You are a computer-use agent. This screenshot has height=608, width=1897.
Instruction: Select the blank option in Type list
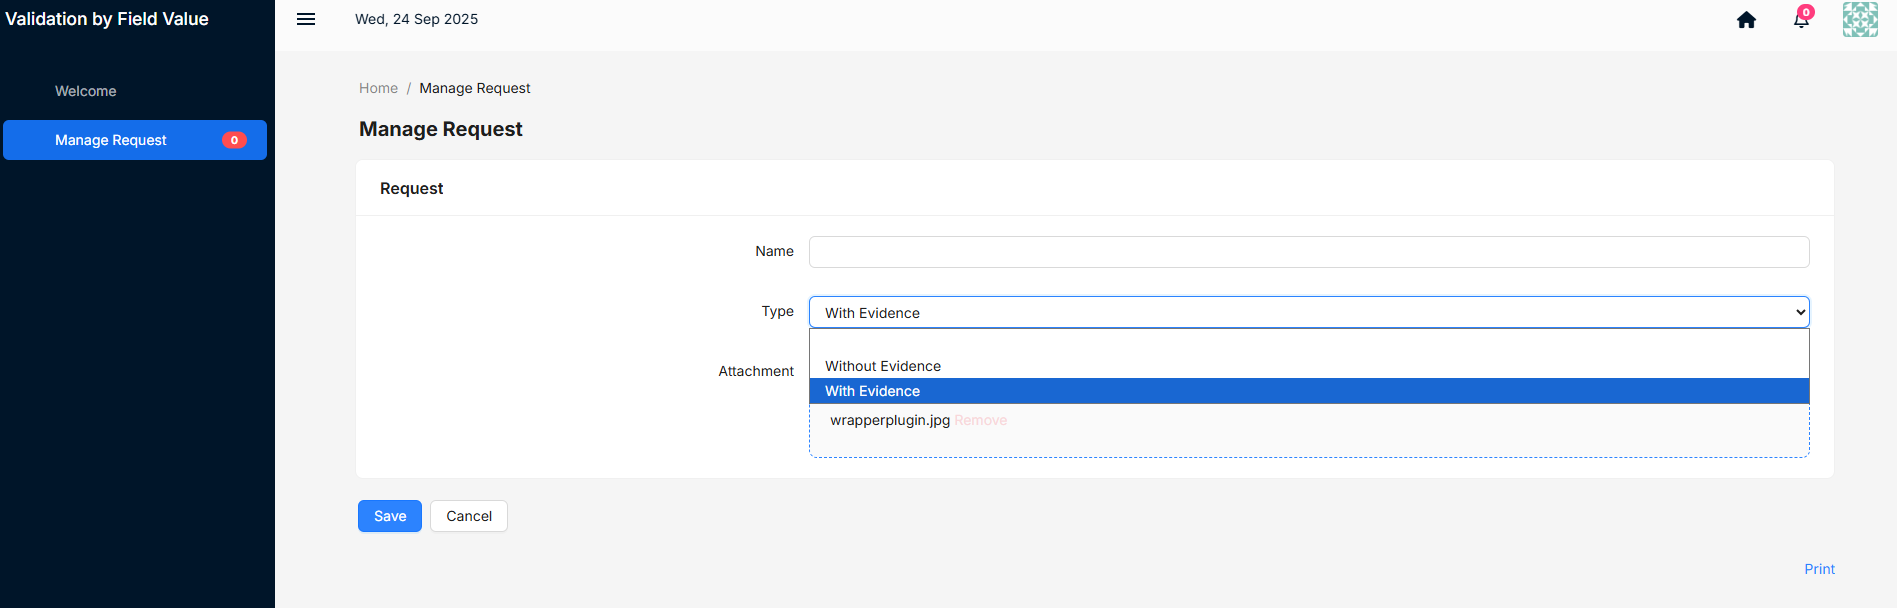coord(1309,341)
